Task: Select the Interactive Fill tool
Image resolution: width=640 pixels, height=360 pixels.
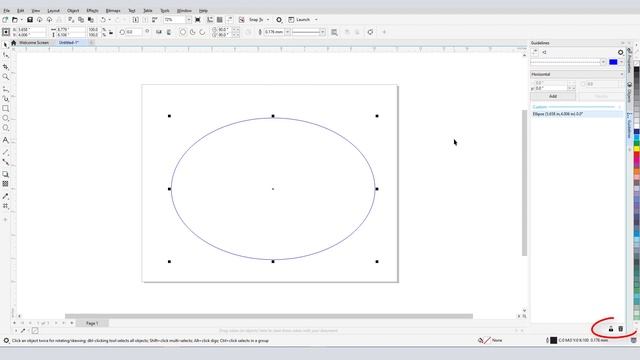Action: tap(6, 206)
